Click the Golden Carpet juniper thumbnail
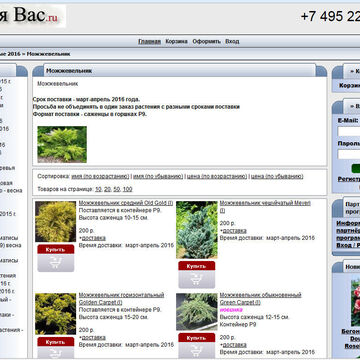The width and height of the screenshot is (360, 360). [56, 314]
